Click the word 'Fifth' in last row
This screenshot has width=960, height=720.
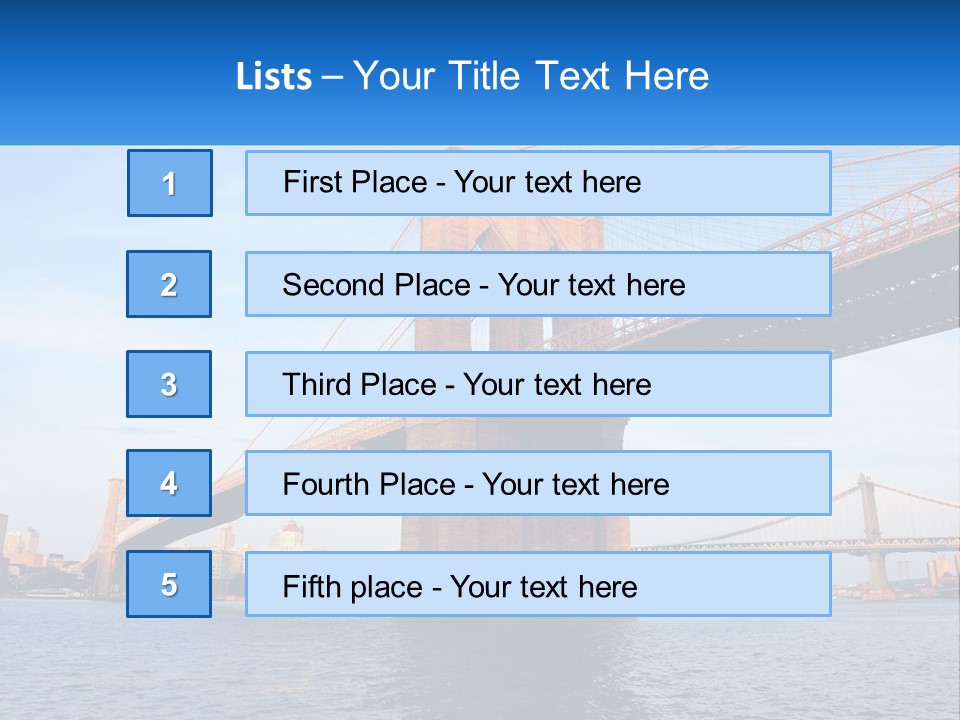312,586
